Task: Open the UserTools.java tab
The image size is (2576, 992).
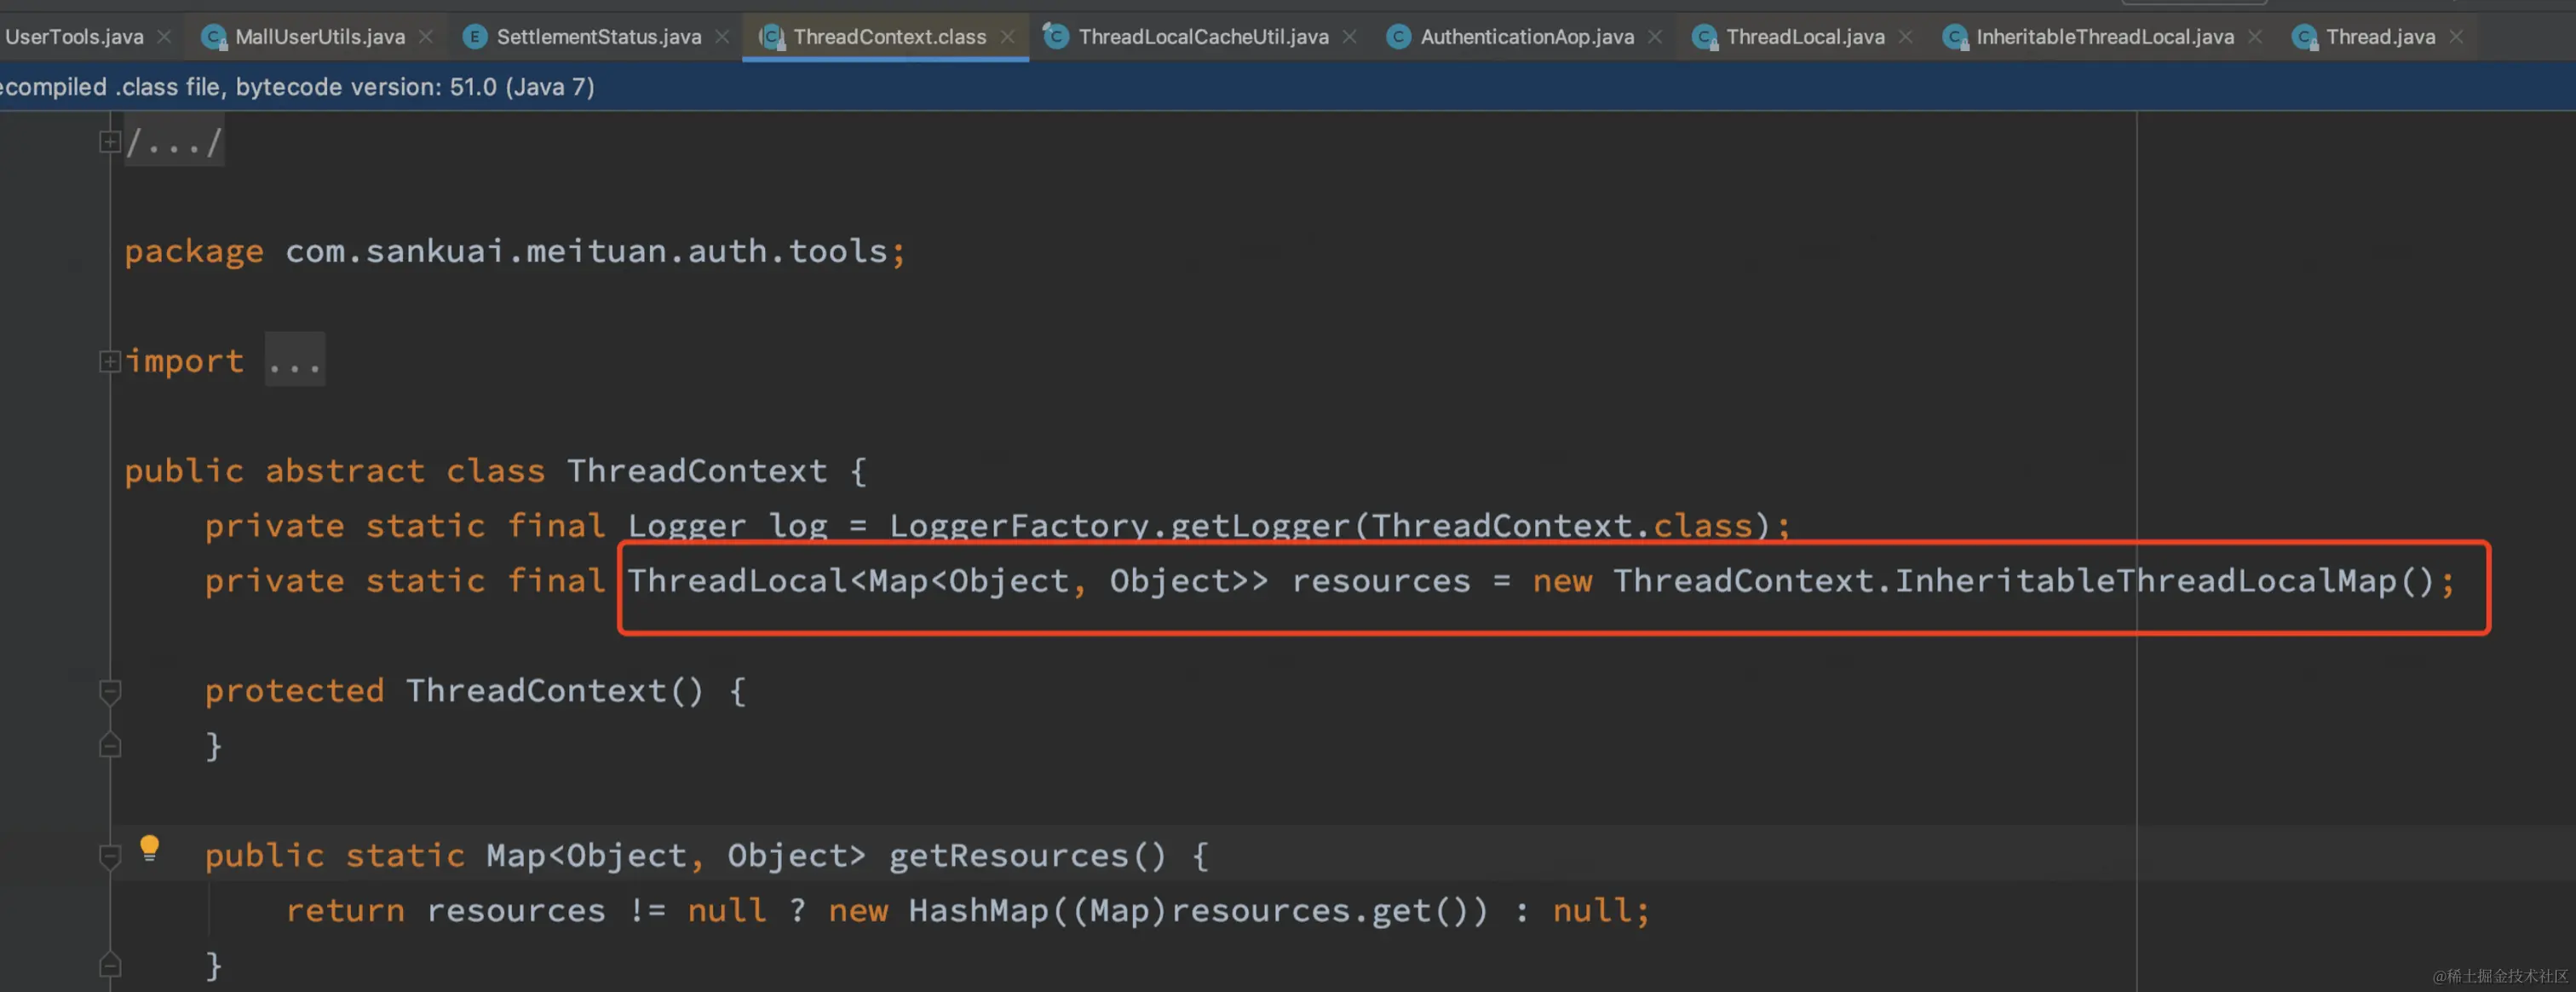Action: pyautogui.click(x=75, y=37)
